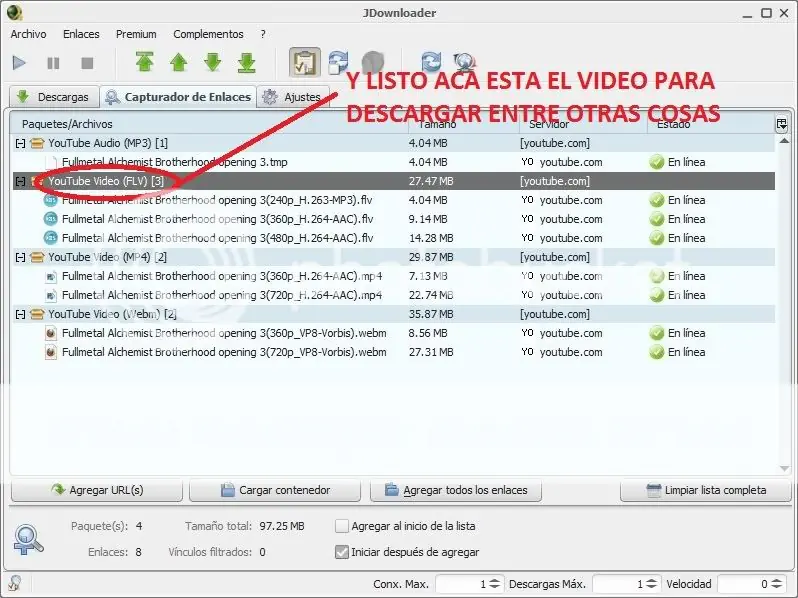Select file Fullmetal Alchemist Brotherhood opening 3.tmp
The height and width of the screenshot is (598, 798).
coord(393,162)
